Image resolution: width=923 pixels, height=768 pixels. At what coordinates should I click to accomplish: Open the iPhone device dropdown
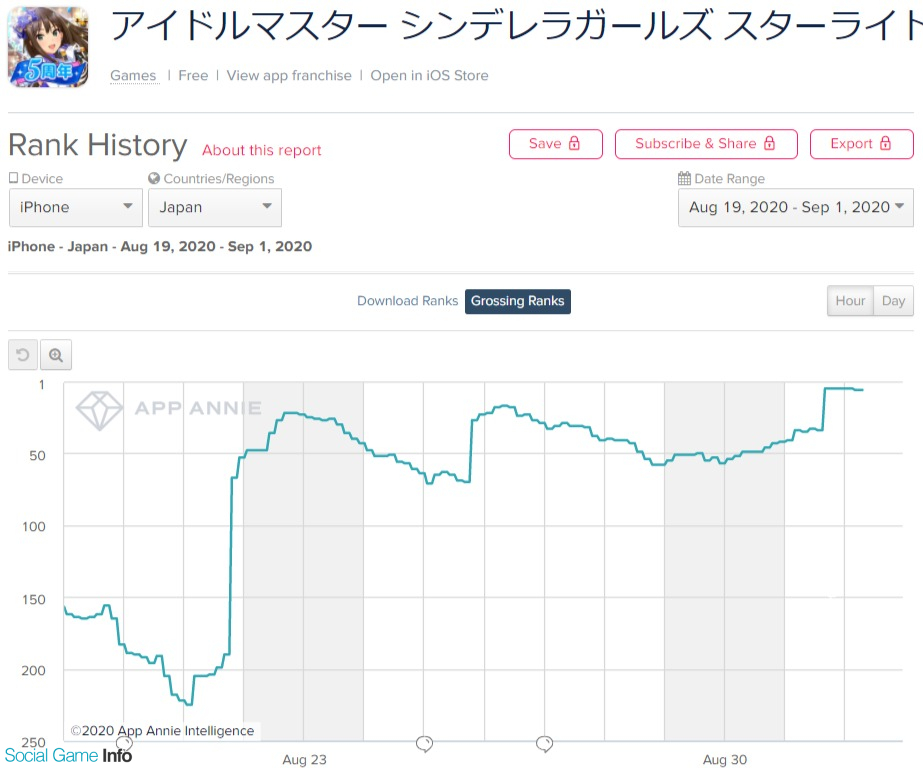[x=76, y=207]
